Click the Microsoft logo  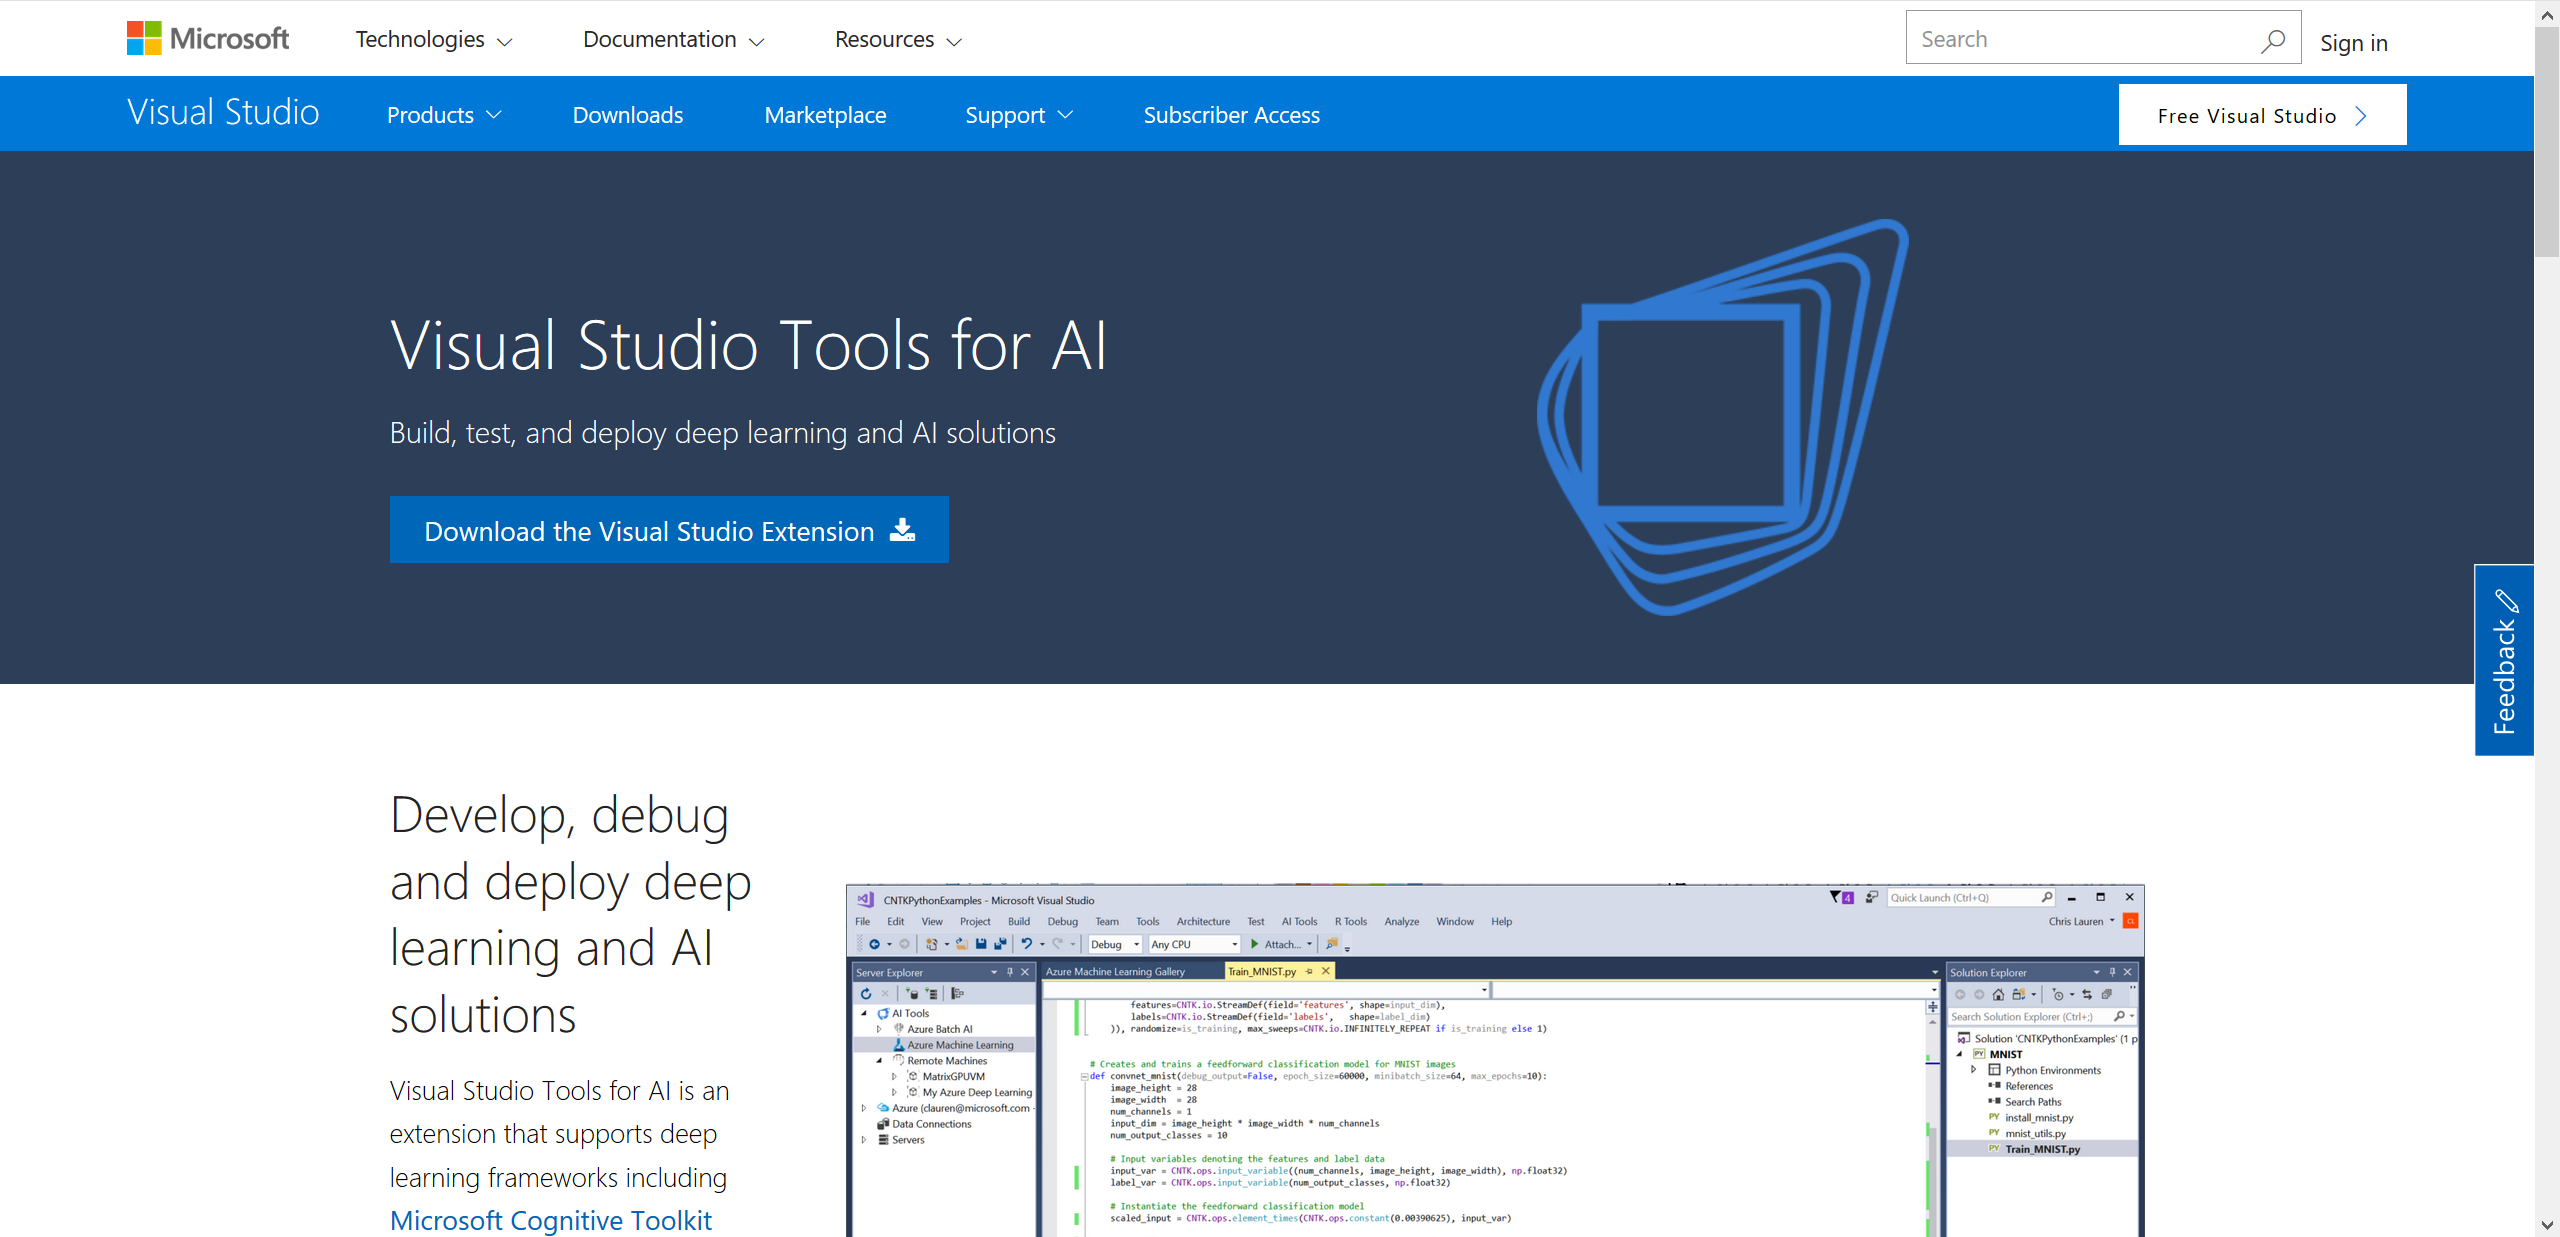[x=208, y=38]
